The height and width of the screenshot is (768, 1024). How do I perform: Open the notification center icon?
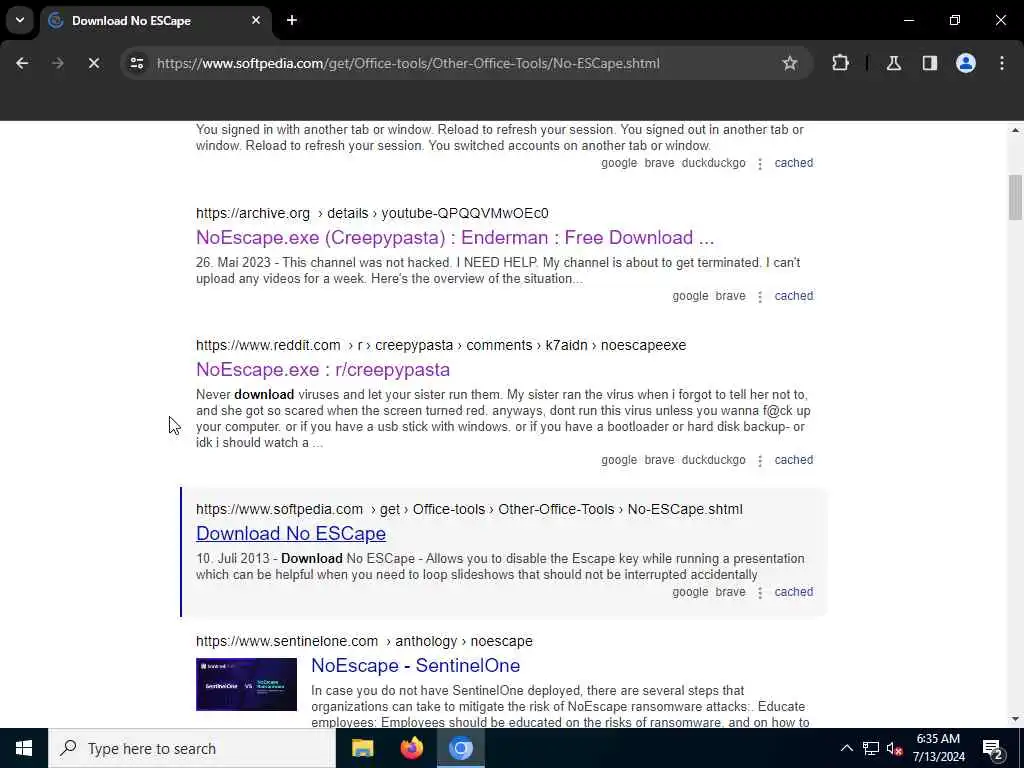[993, 748]
